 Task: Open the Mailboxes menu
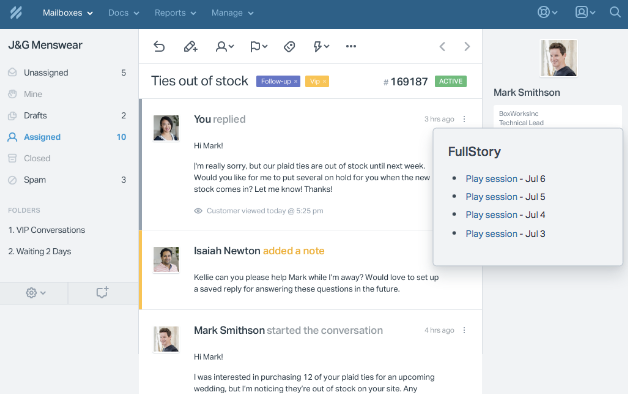point(67,13)
